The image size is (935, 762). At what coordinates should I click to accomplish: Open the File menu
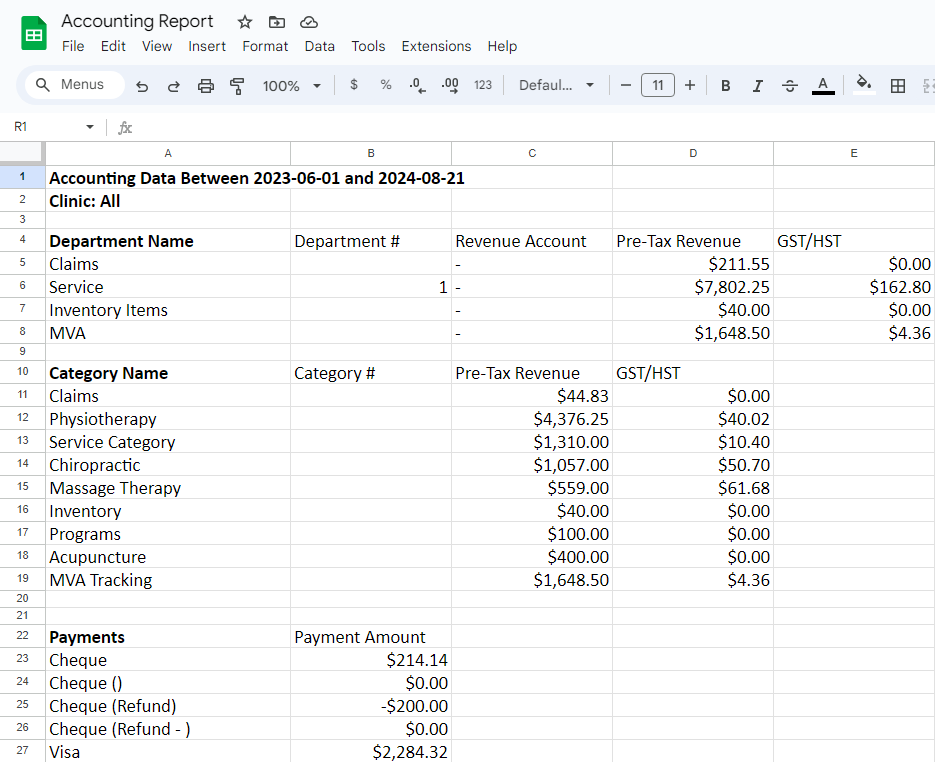tap(73, 47)
